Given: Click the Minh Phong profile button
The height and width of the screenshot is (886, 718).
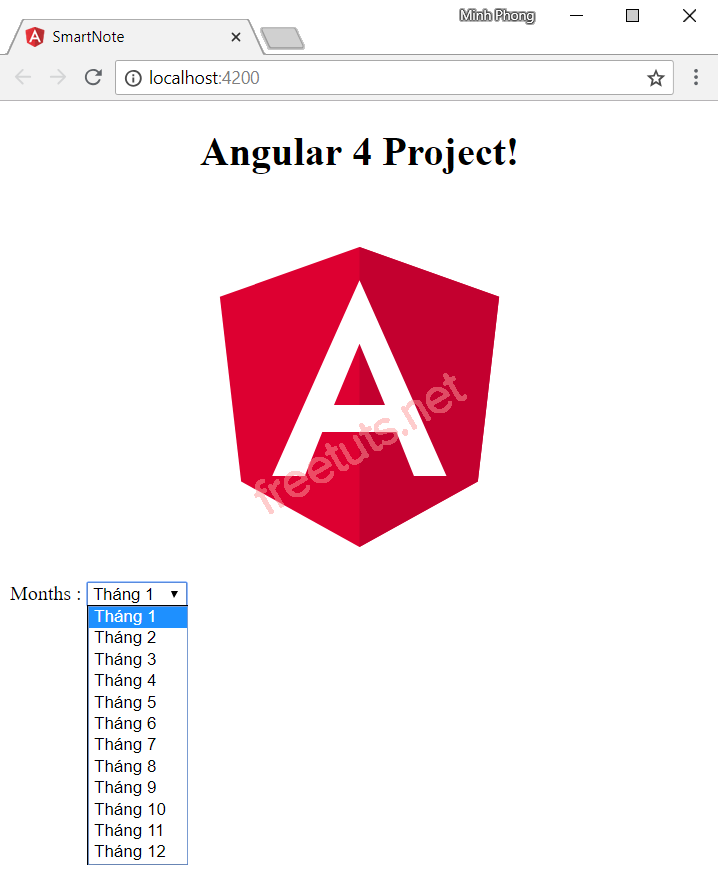Looking at the screenshot, I should pyautogui.click(x=496, y=16).
